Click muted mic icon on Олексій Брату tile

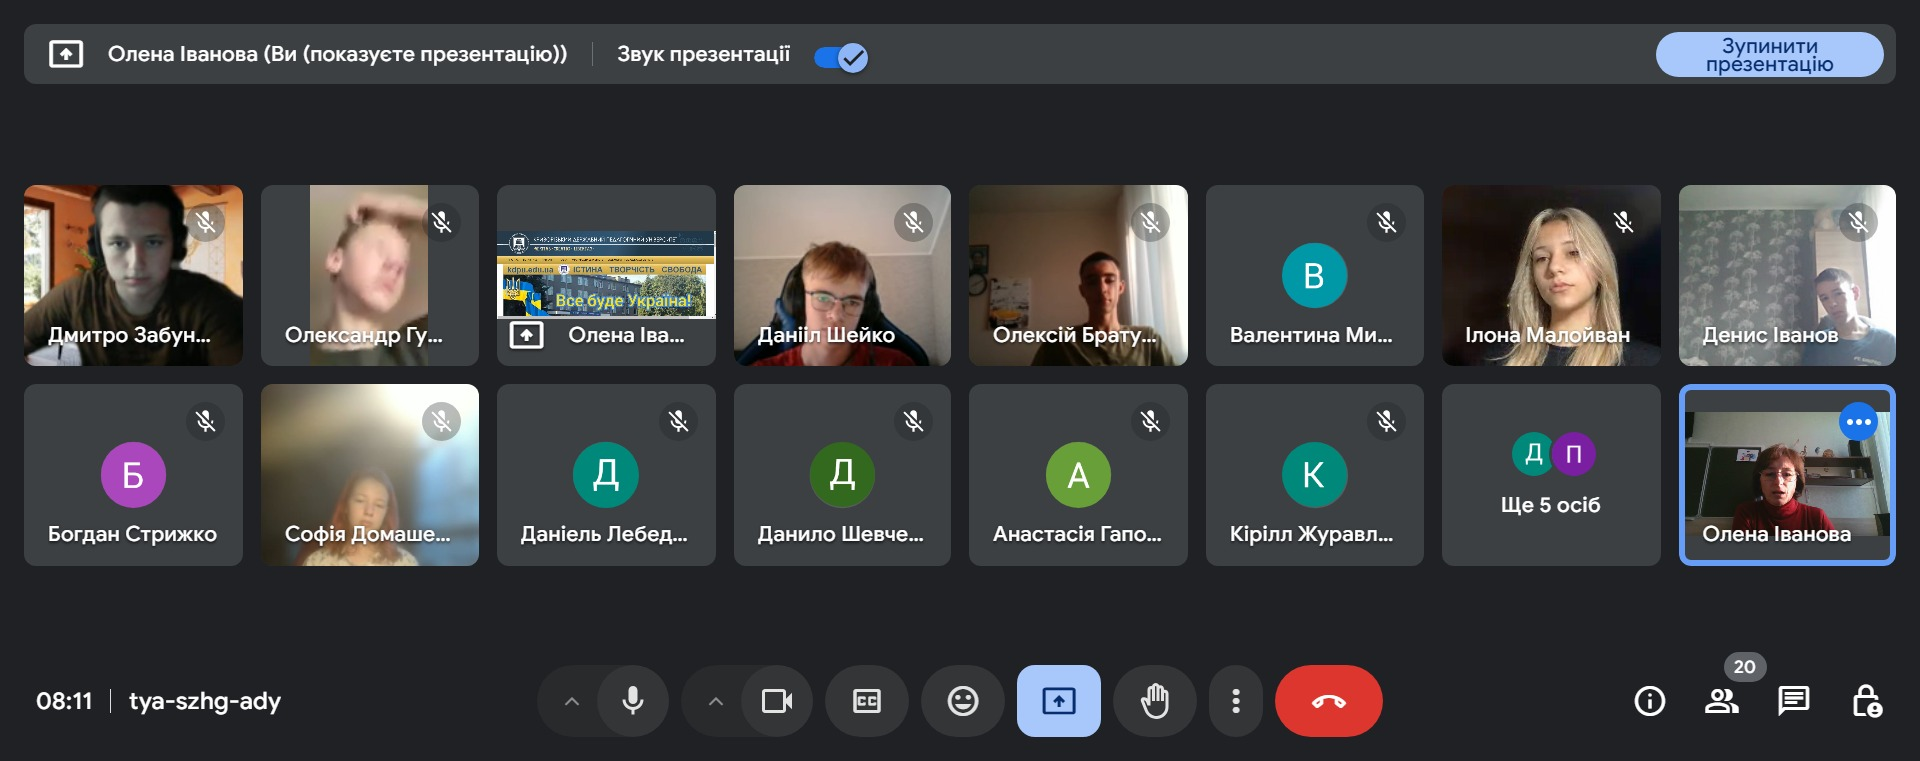click(x=1150, y=222)
